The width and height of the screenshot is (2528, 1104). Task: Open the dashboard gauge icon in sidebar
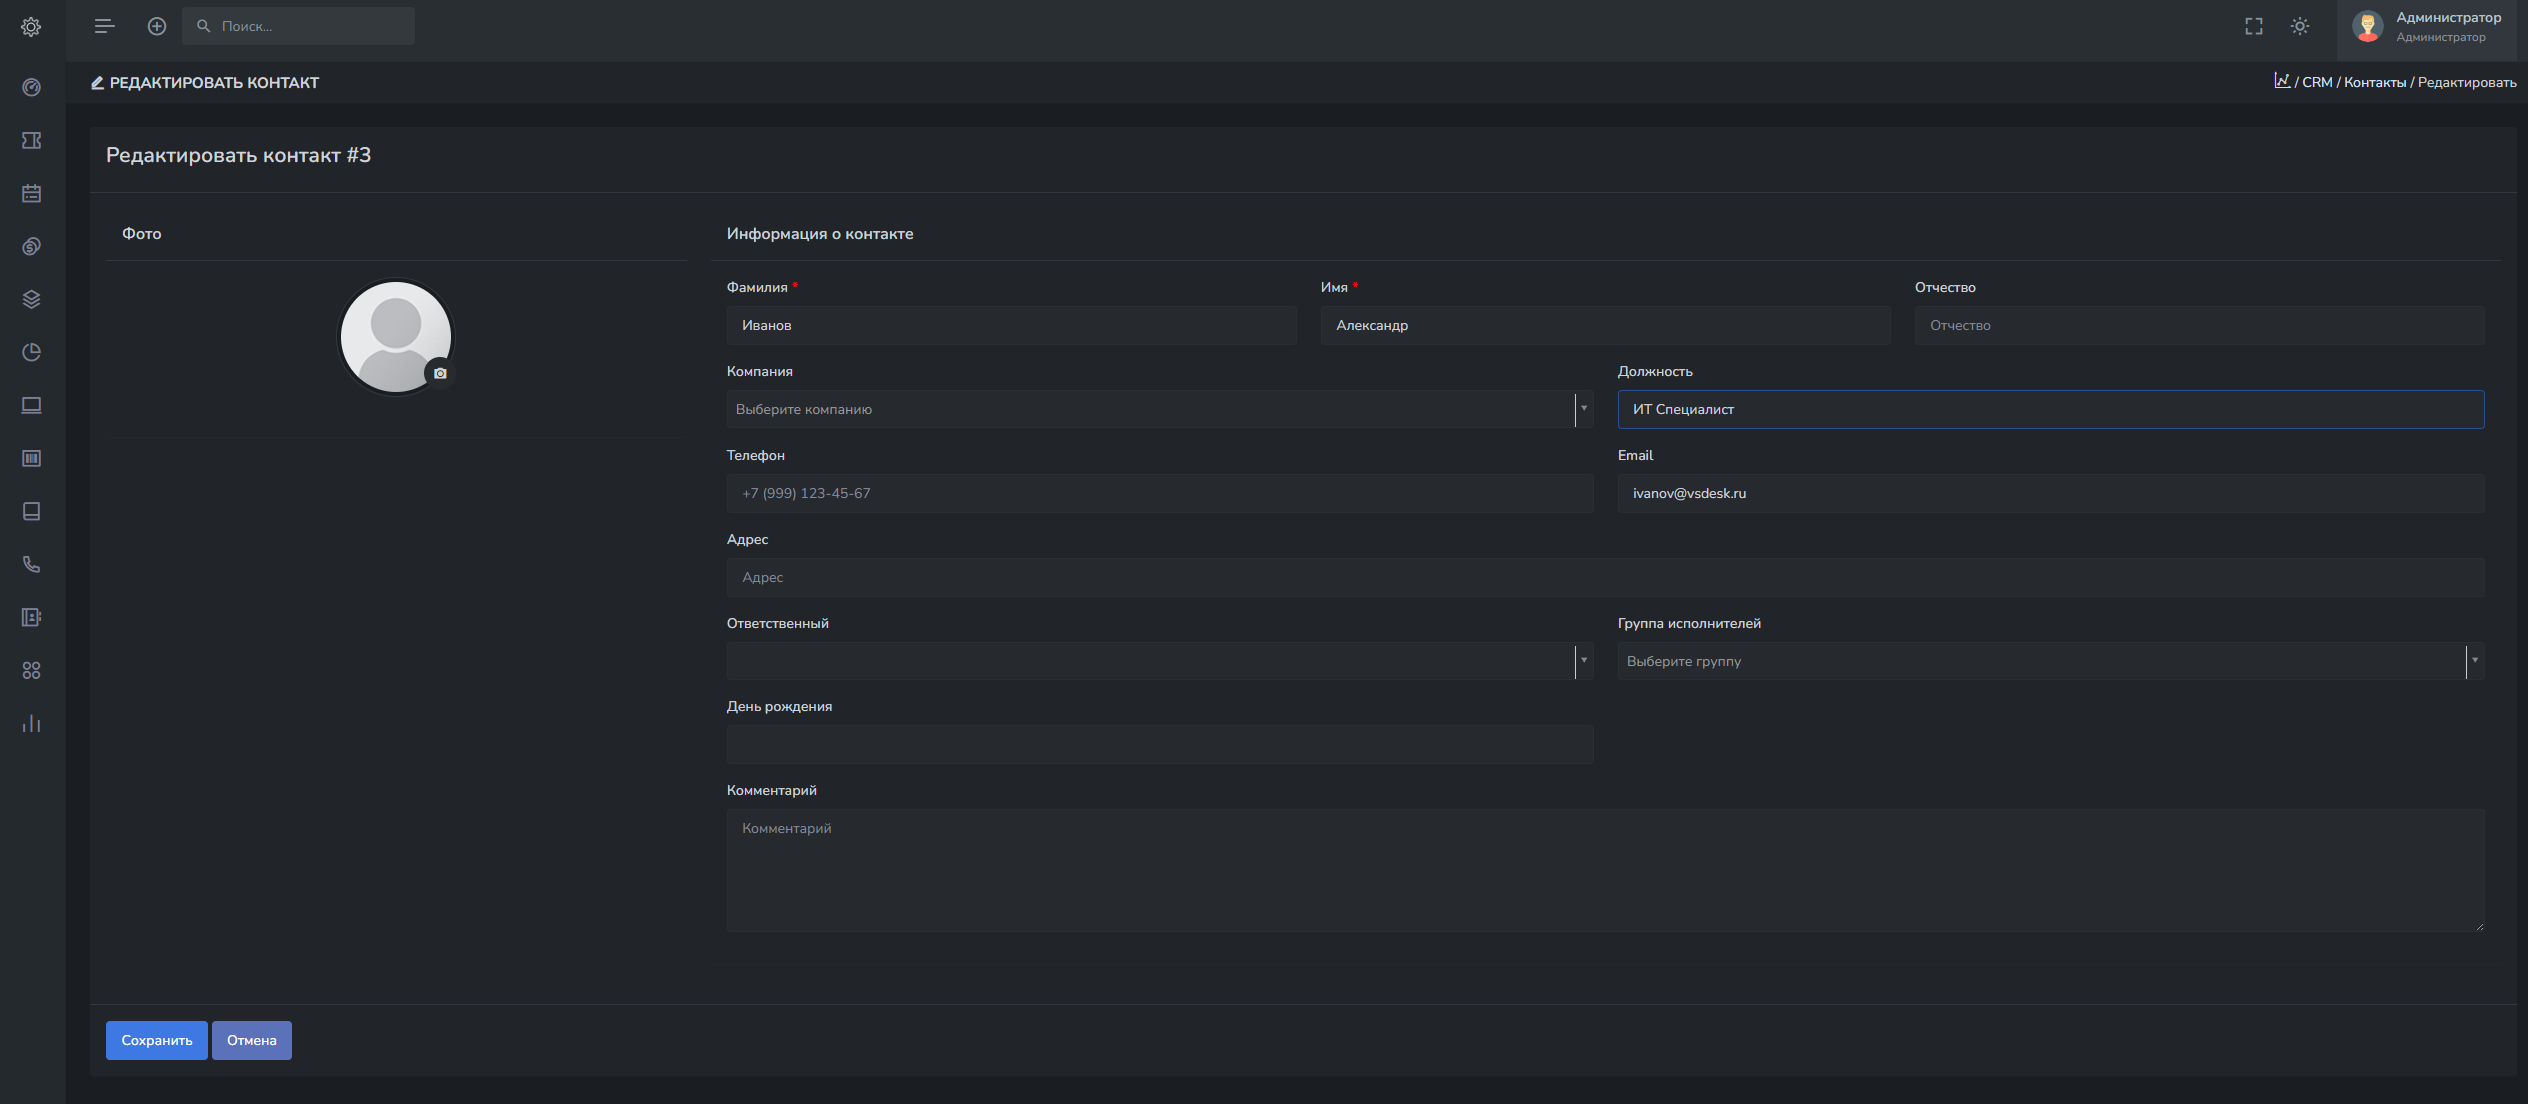click(x=31, y=88)
